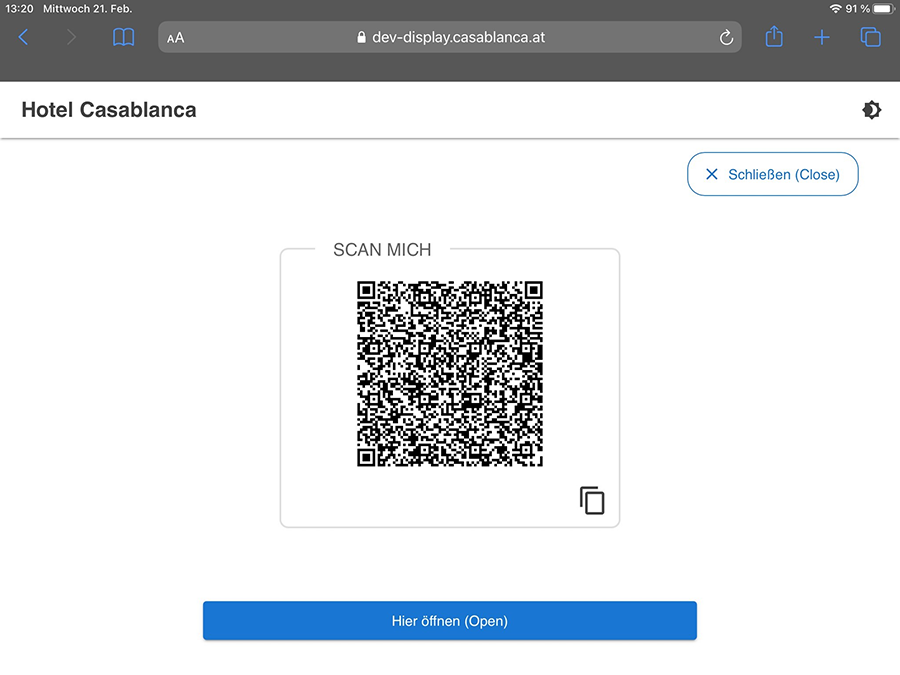
Task: Tap the Wi-Fi status icon
Action: (x=835, y=8)
